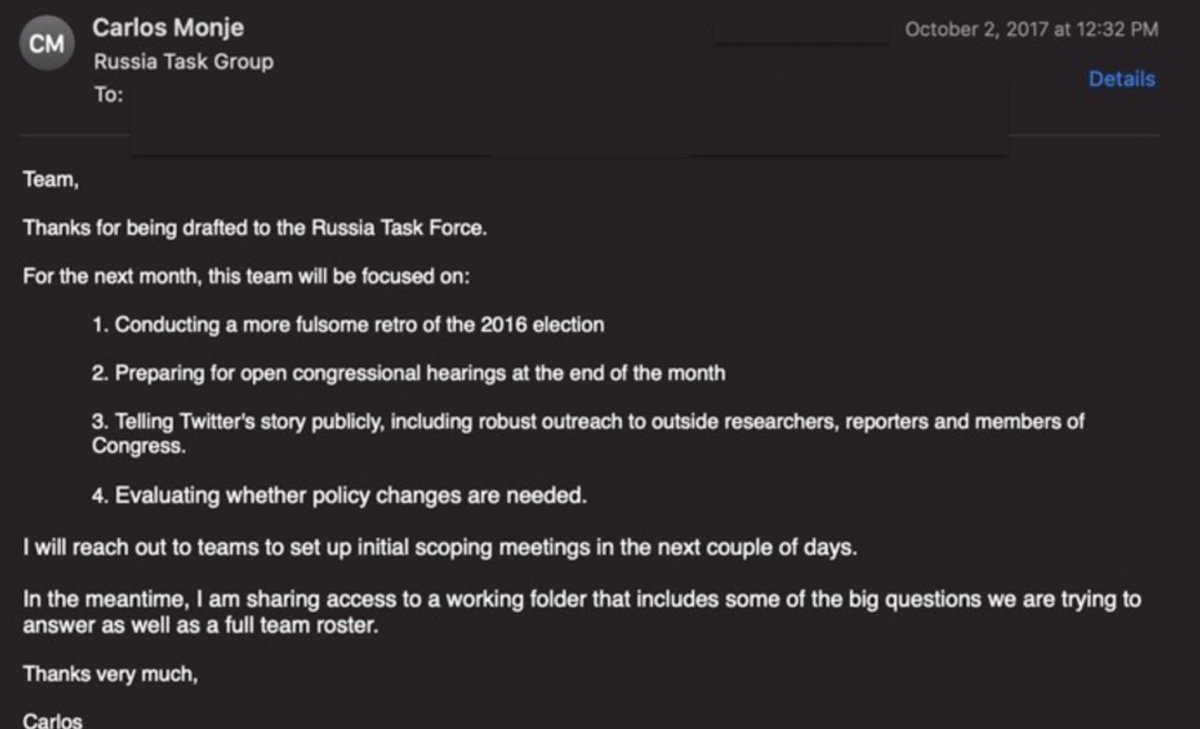Click the To: recipient label
The height and width of the screenshot is (729, 1200).
(108, 94)
